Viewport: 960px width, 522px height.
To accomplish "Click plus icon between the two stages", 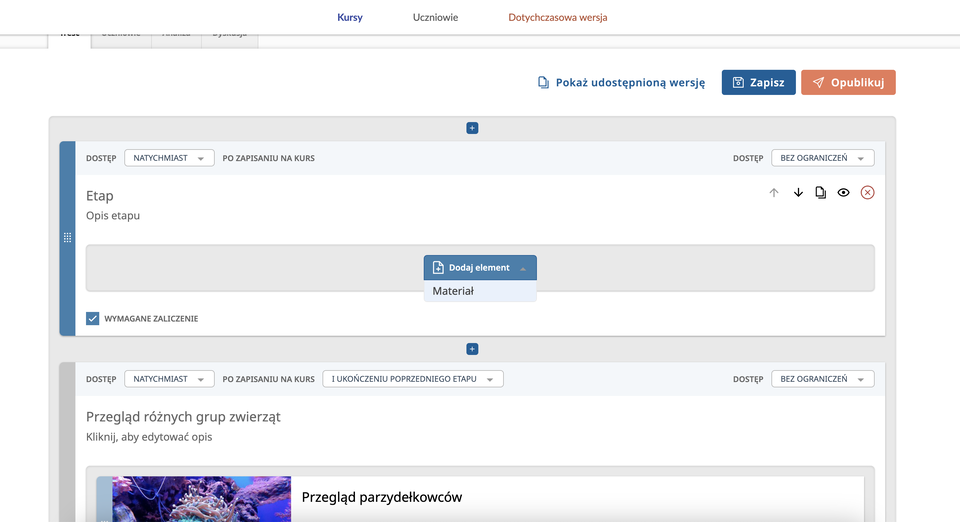I will click(x=472, y=349).
